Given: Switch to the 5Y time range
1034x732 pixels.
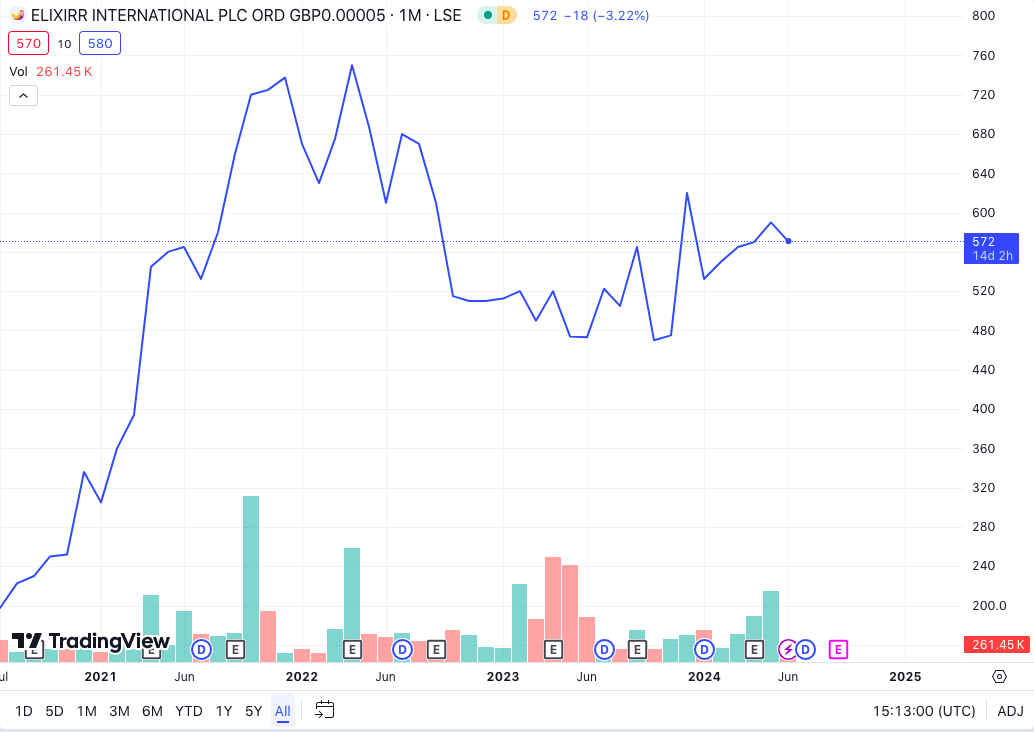Looking at the screenshot, I should pos(253,711).
